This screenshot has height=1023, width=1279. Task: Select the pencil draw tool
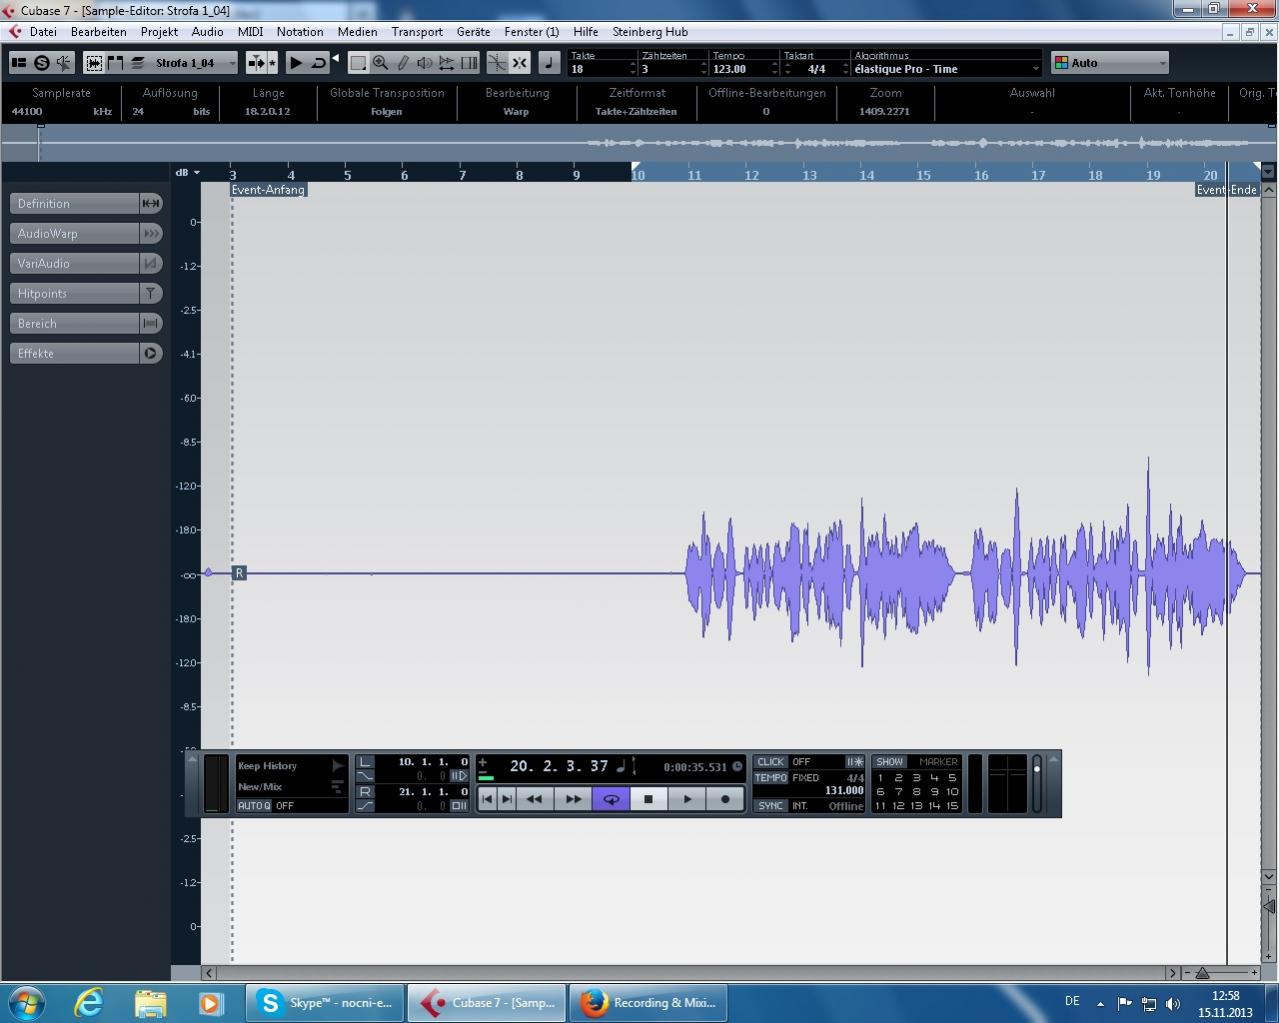click(402, 63)
